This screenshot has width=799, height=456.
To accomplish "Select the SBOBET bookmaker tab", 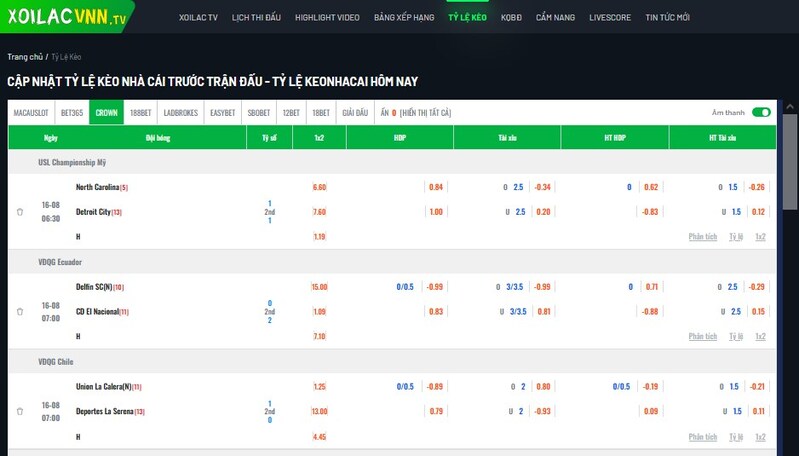I will pyautogui.click(x=259, y=113).
